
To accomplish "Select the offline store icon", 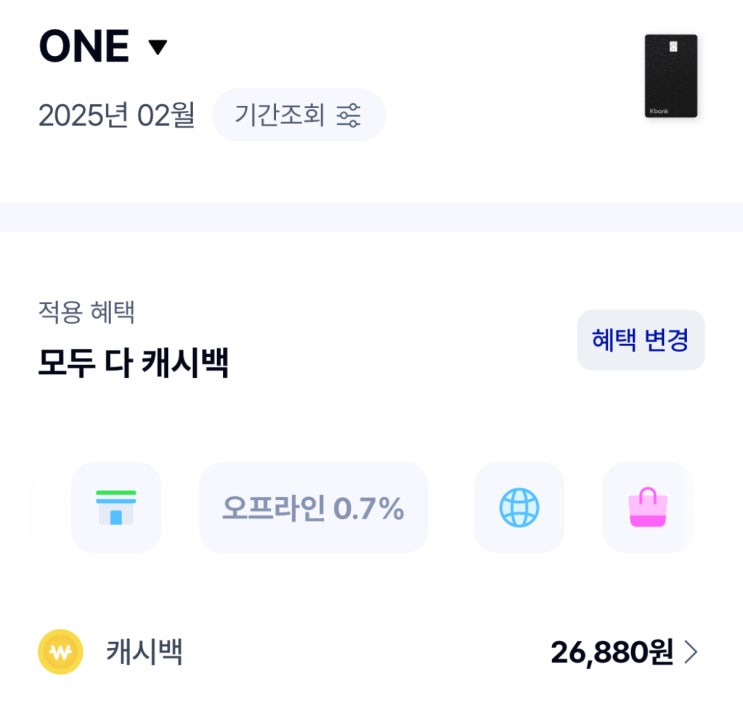I will (116, 507).
